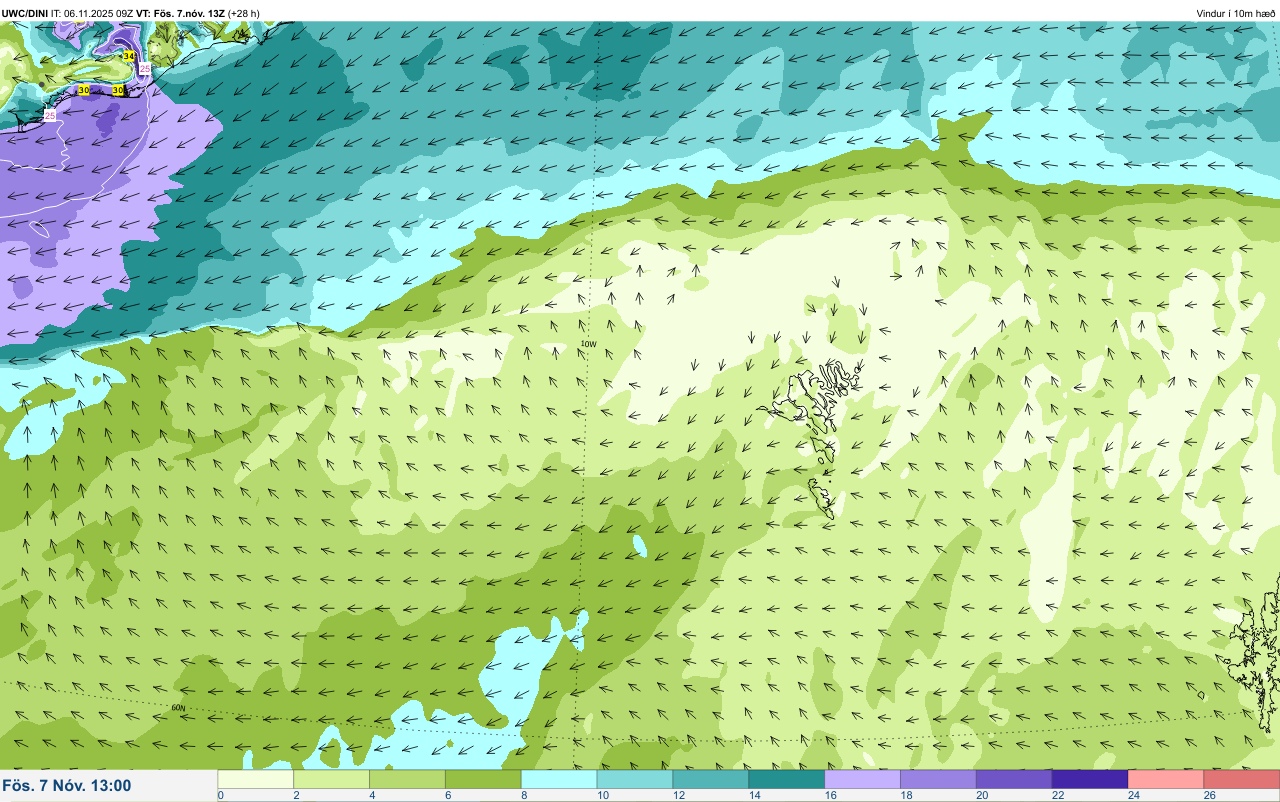Click the 24–26 light pink legend swatch
The height and width of the screenshot is (802, 1280).
click(x=1166, y=779)
